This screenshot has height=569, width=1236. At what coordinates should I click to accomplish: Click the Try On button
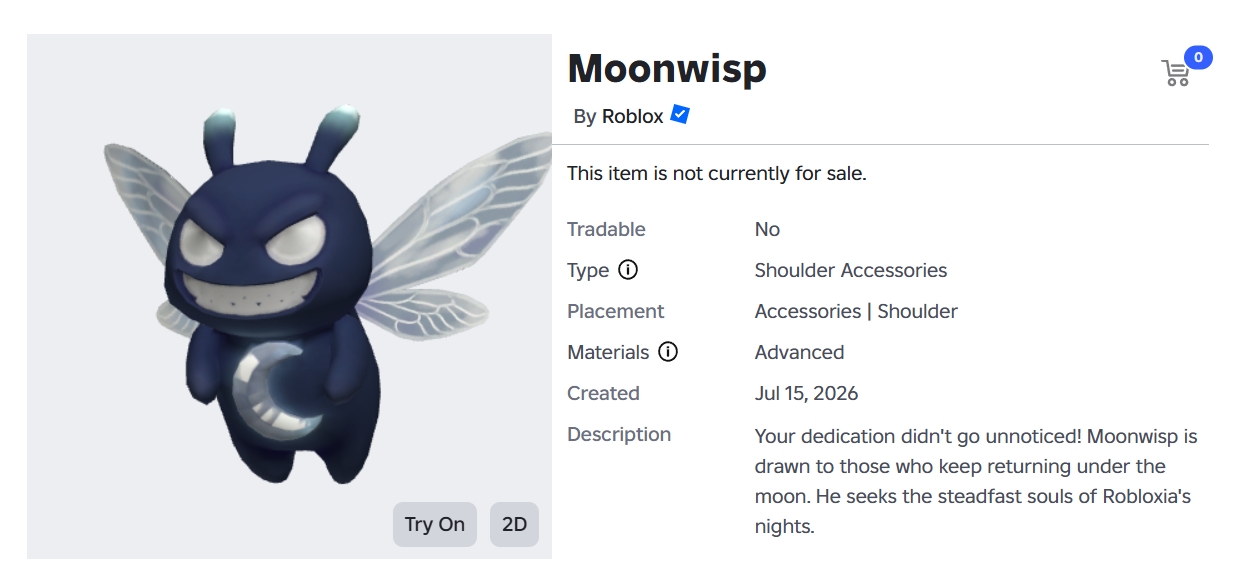click(x=435, y=524)
